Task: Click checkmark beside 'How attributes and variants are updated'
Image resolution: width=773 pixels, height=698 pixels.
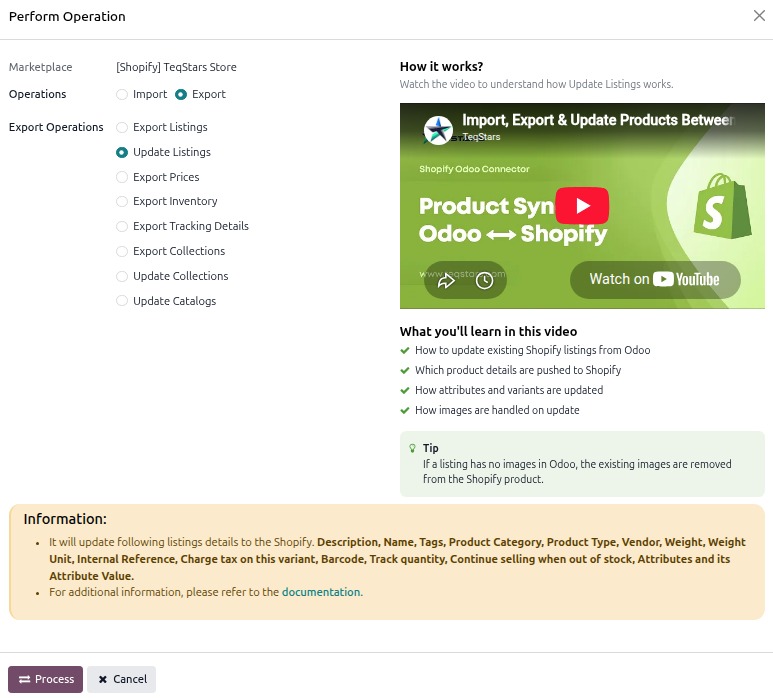Action: pos(405,390)
